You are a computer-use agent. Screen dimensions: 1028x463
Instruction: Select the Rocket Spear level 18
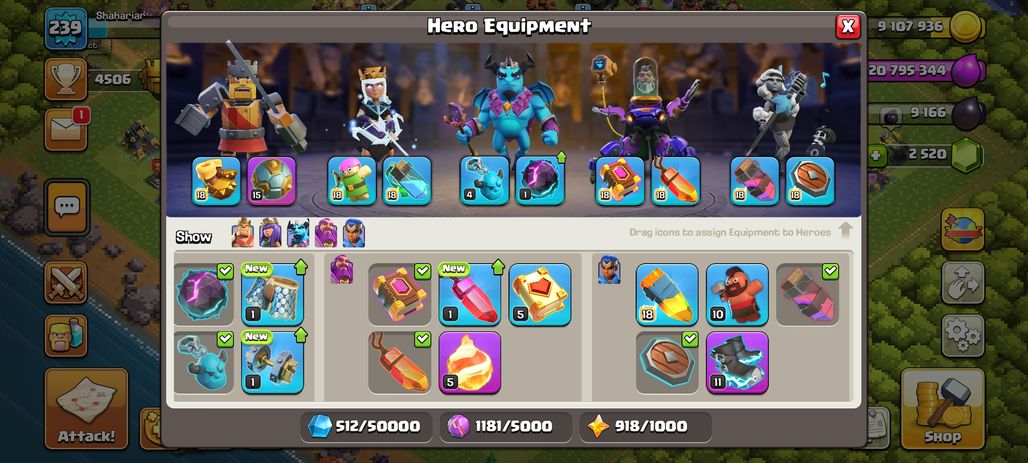667,294
